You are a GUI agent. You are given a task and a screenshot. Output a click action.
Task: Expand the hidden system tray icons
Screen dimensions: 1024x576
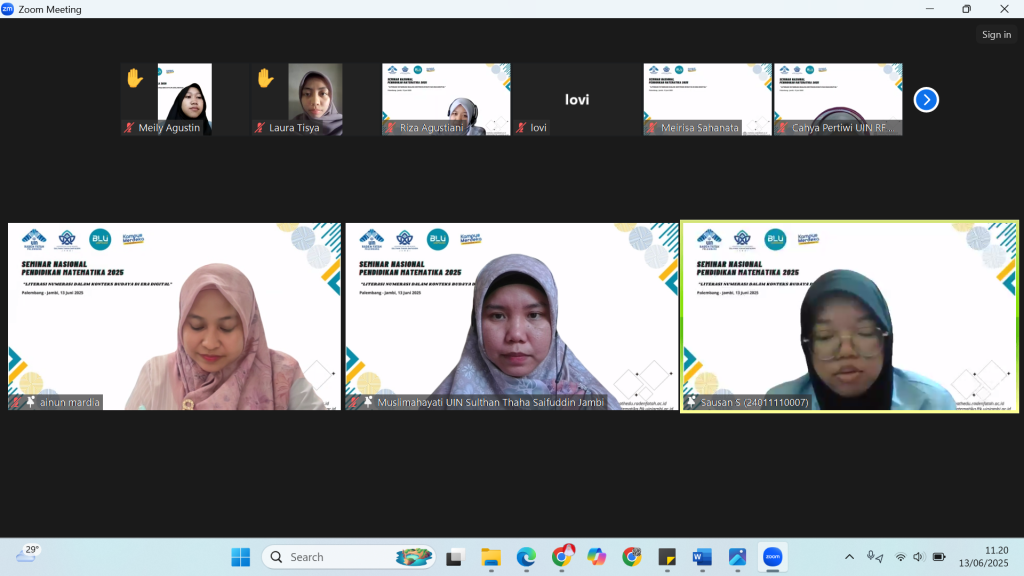(x=850, y=557)
